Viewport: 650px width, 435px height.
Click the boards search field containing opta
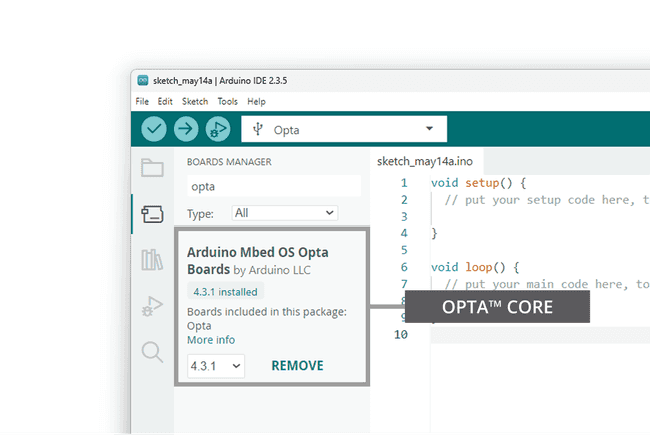point(273,187)
